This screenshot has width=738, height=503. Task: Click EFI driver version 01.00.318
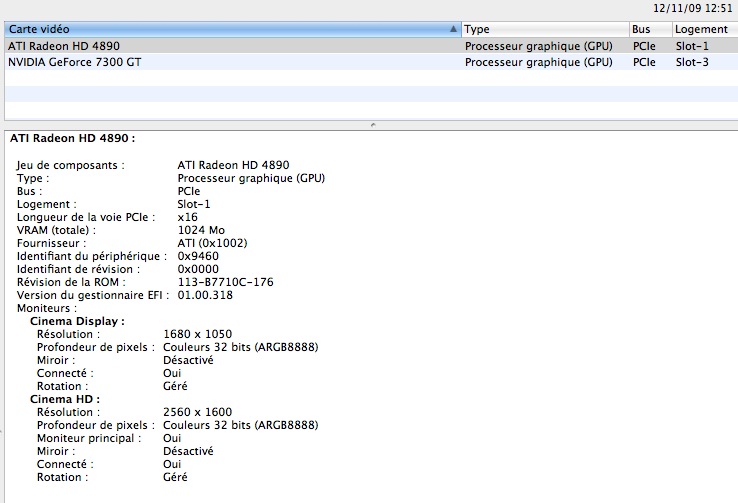(x=205, y=295)
